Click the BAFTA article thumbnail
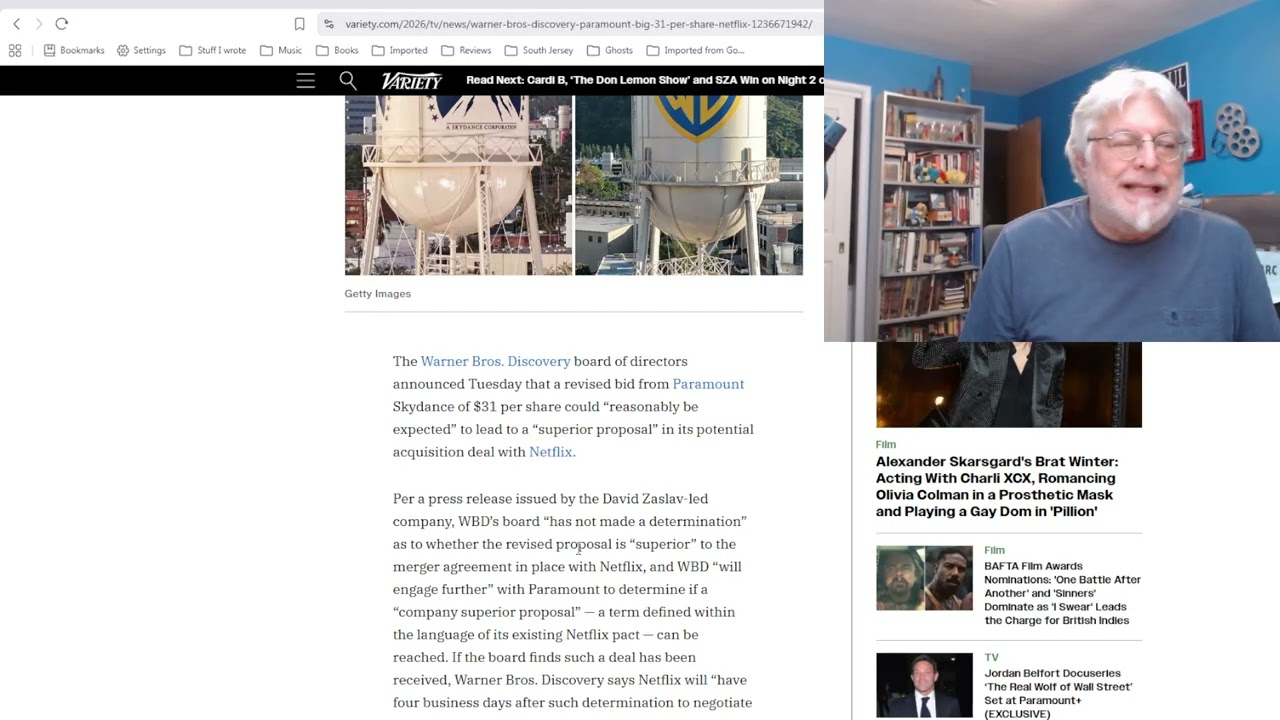Viewport: 1280px width, 720px height. (x=924, y=578)
